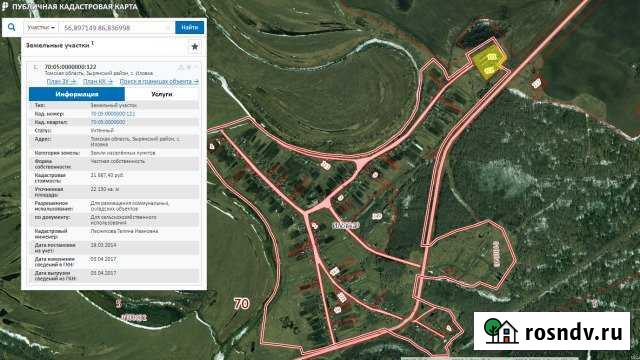Collapse result 70:05:0000000:122 using its arrow icon
Screen dimensions: 640x360
196,67
